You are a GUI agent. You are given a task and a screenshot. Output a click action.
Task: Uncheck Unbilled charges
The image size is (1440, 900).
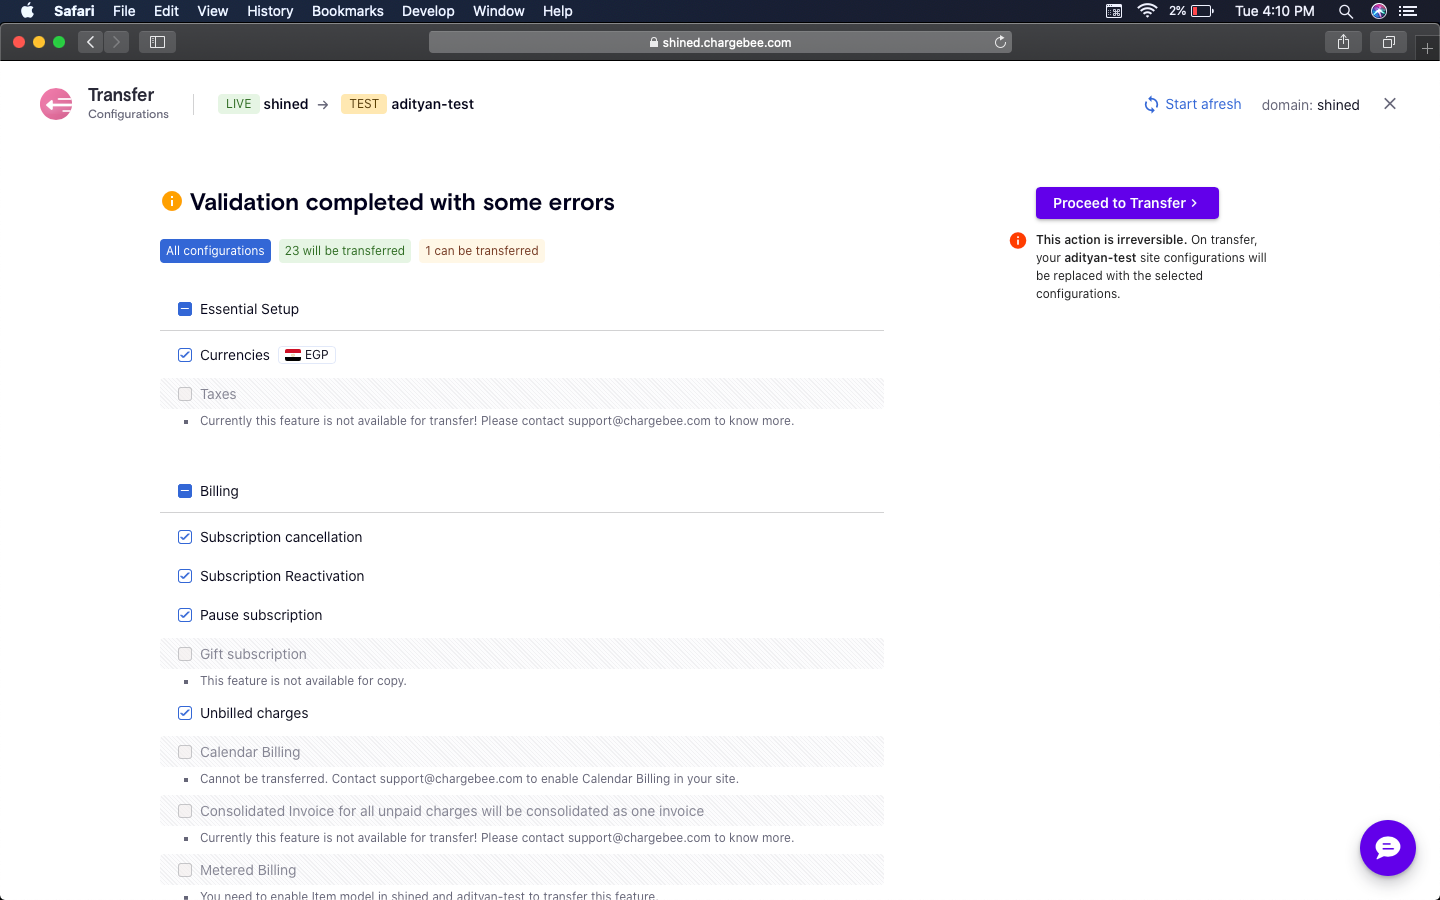[185, 713]
